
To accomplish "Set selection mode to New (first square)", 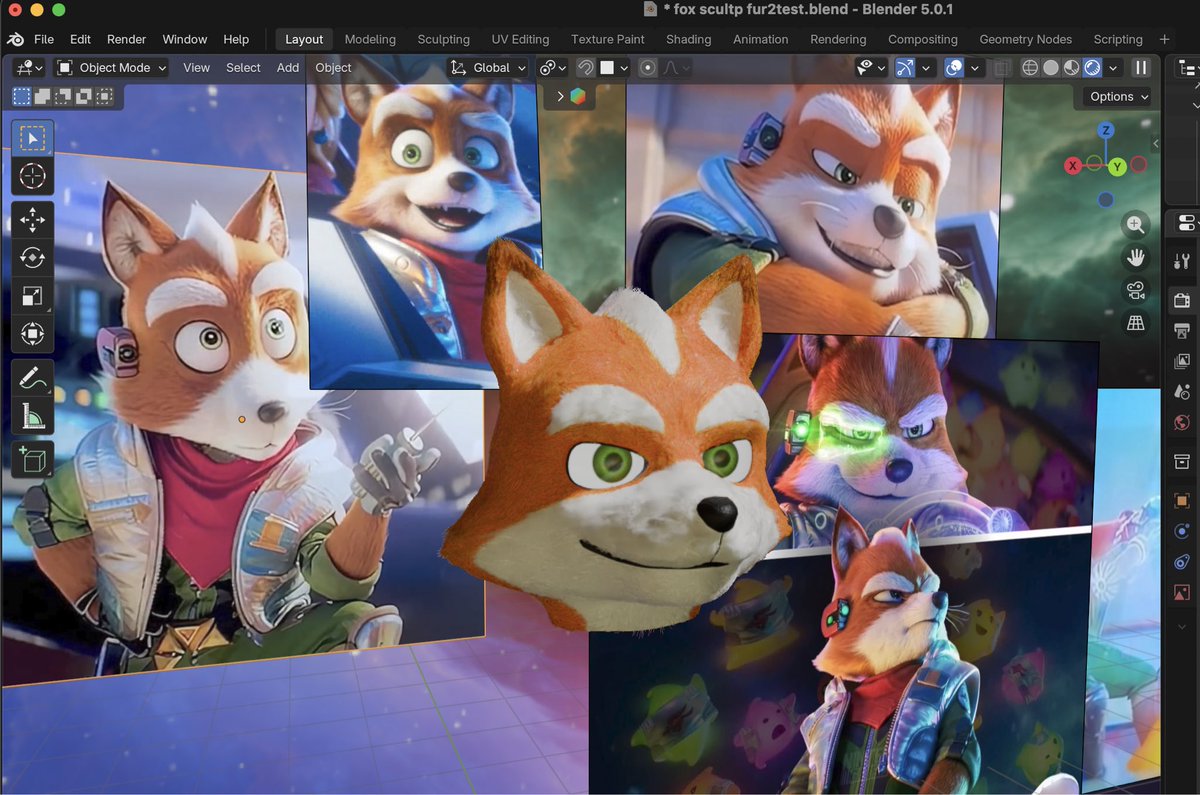I will (x=22, y=97).
